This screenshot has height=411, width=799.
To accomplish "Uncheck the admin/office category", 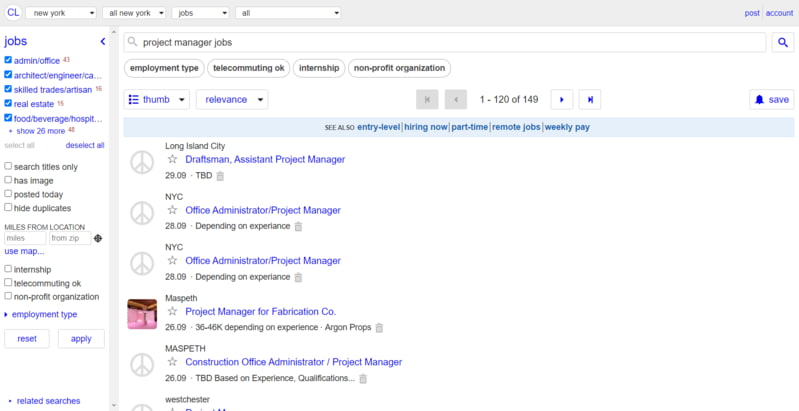I will [8, 60].
